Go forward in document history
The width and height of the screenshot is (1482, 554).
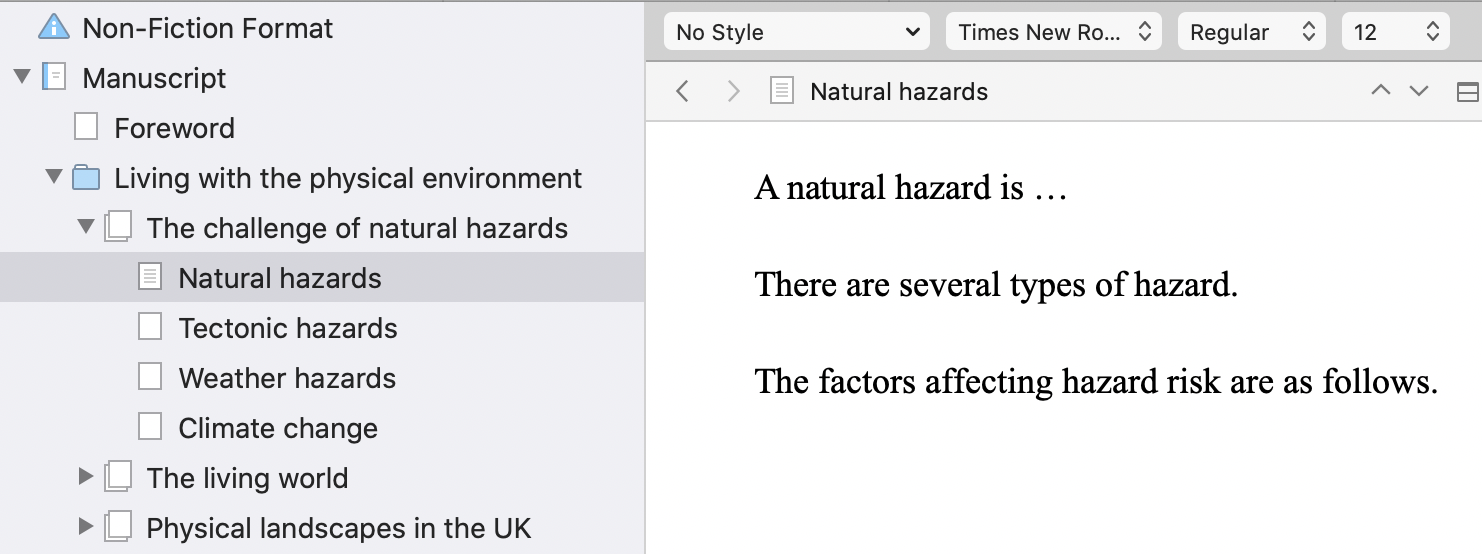click(x=733, y=92)
